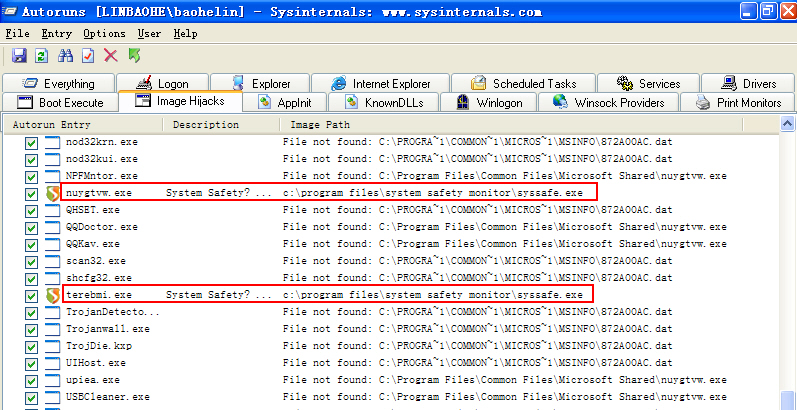Select the UIHost.exe entry name

[96, 363]
